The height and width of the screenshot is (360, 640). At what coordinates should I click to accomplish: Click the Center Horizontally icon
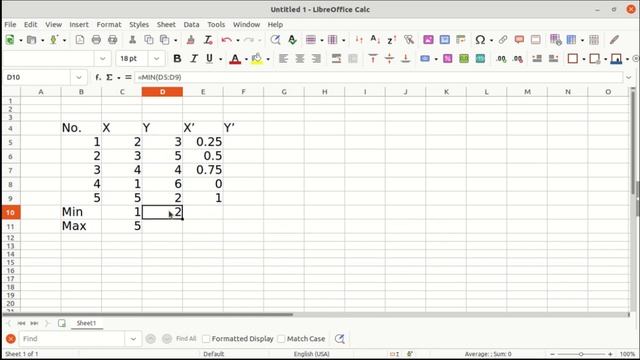pos(300,59)
